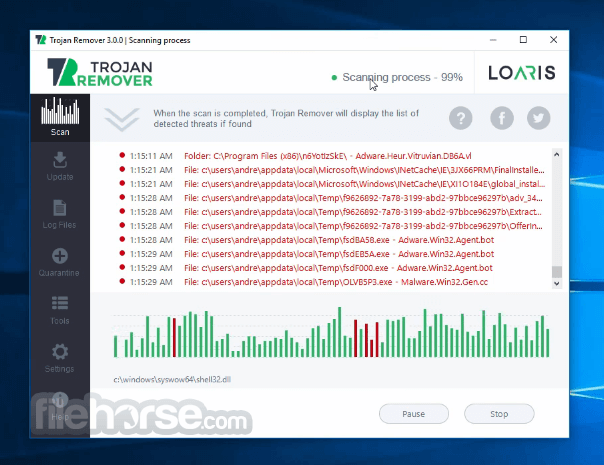Image resolution: width=604 pixels, height=465 pixels.
Task: Click the double chevron down arrow
Action: pos(122,119)
